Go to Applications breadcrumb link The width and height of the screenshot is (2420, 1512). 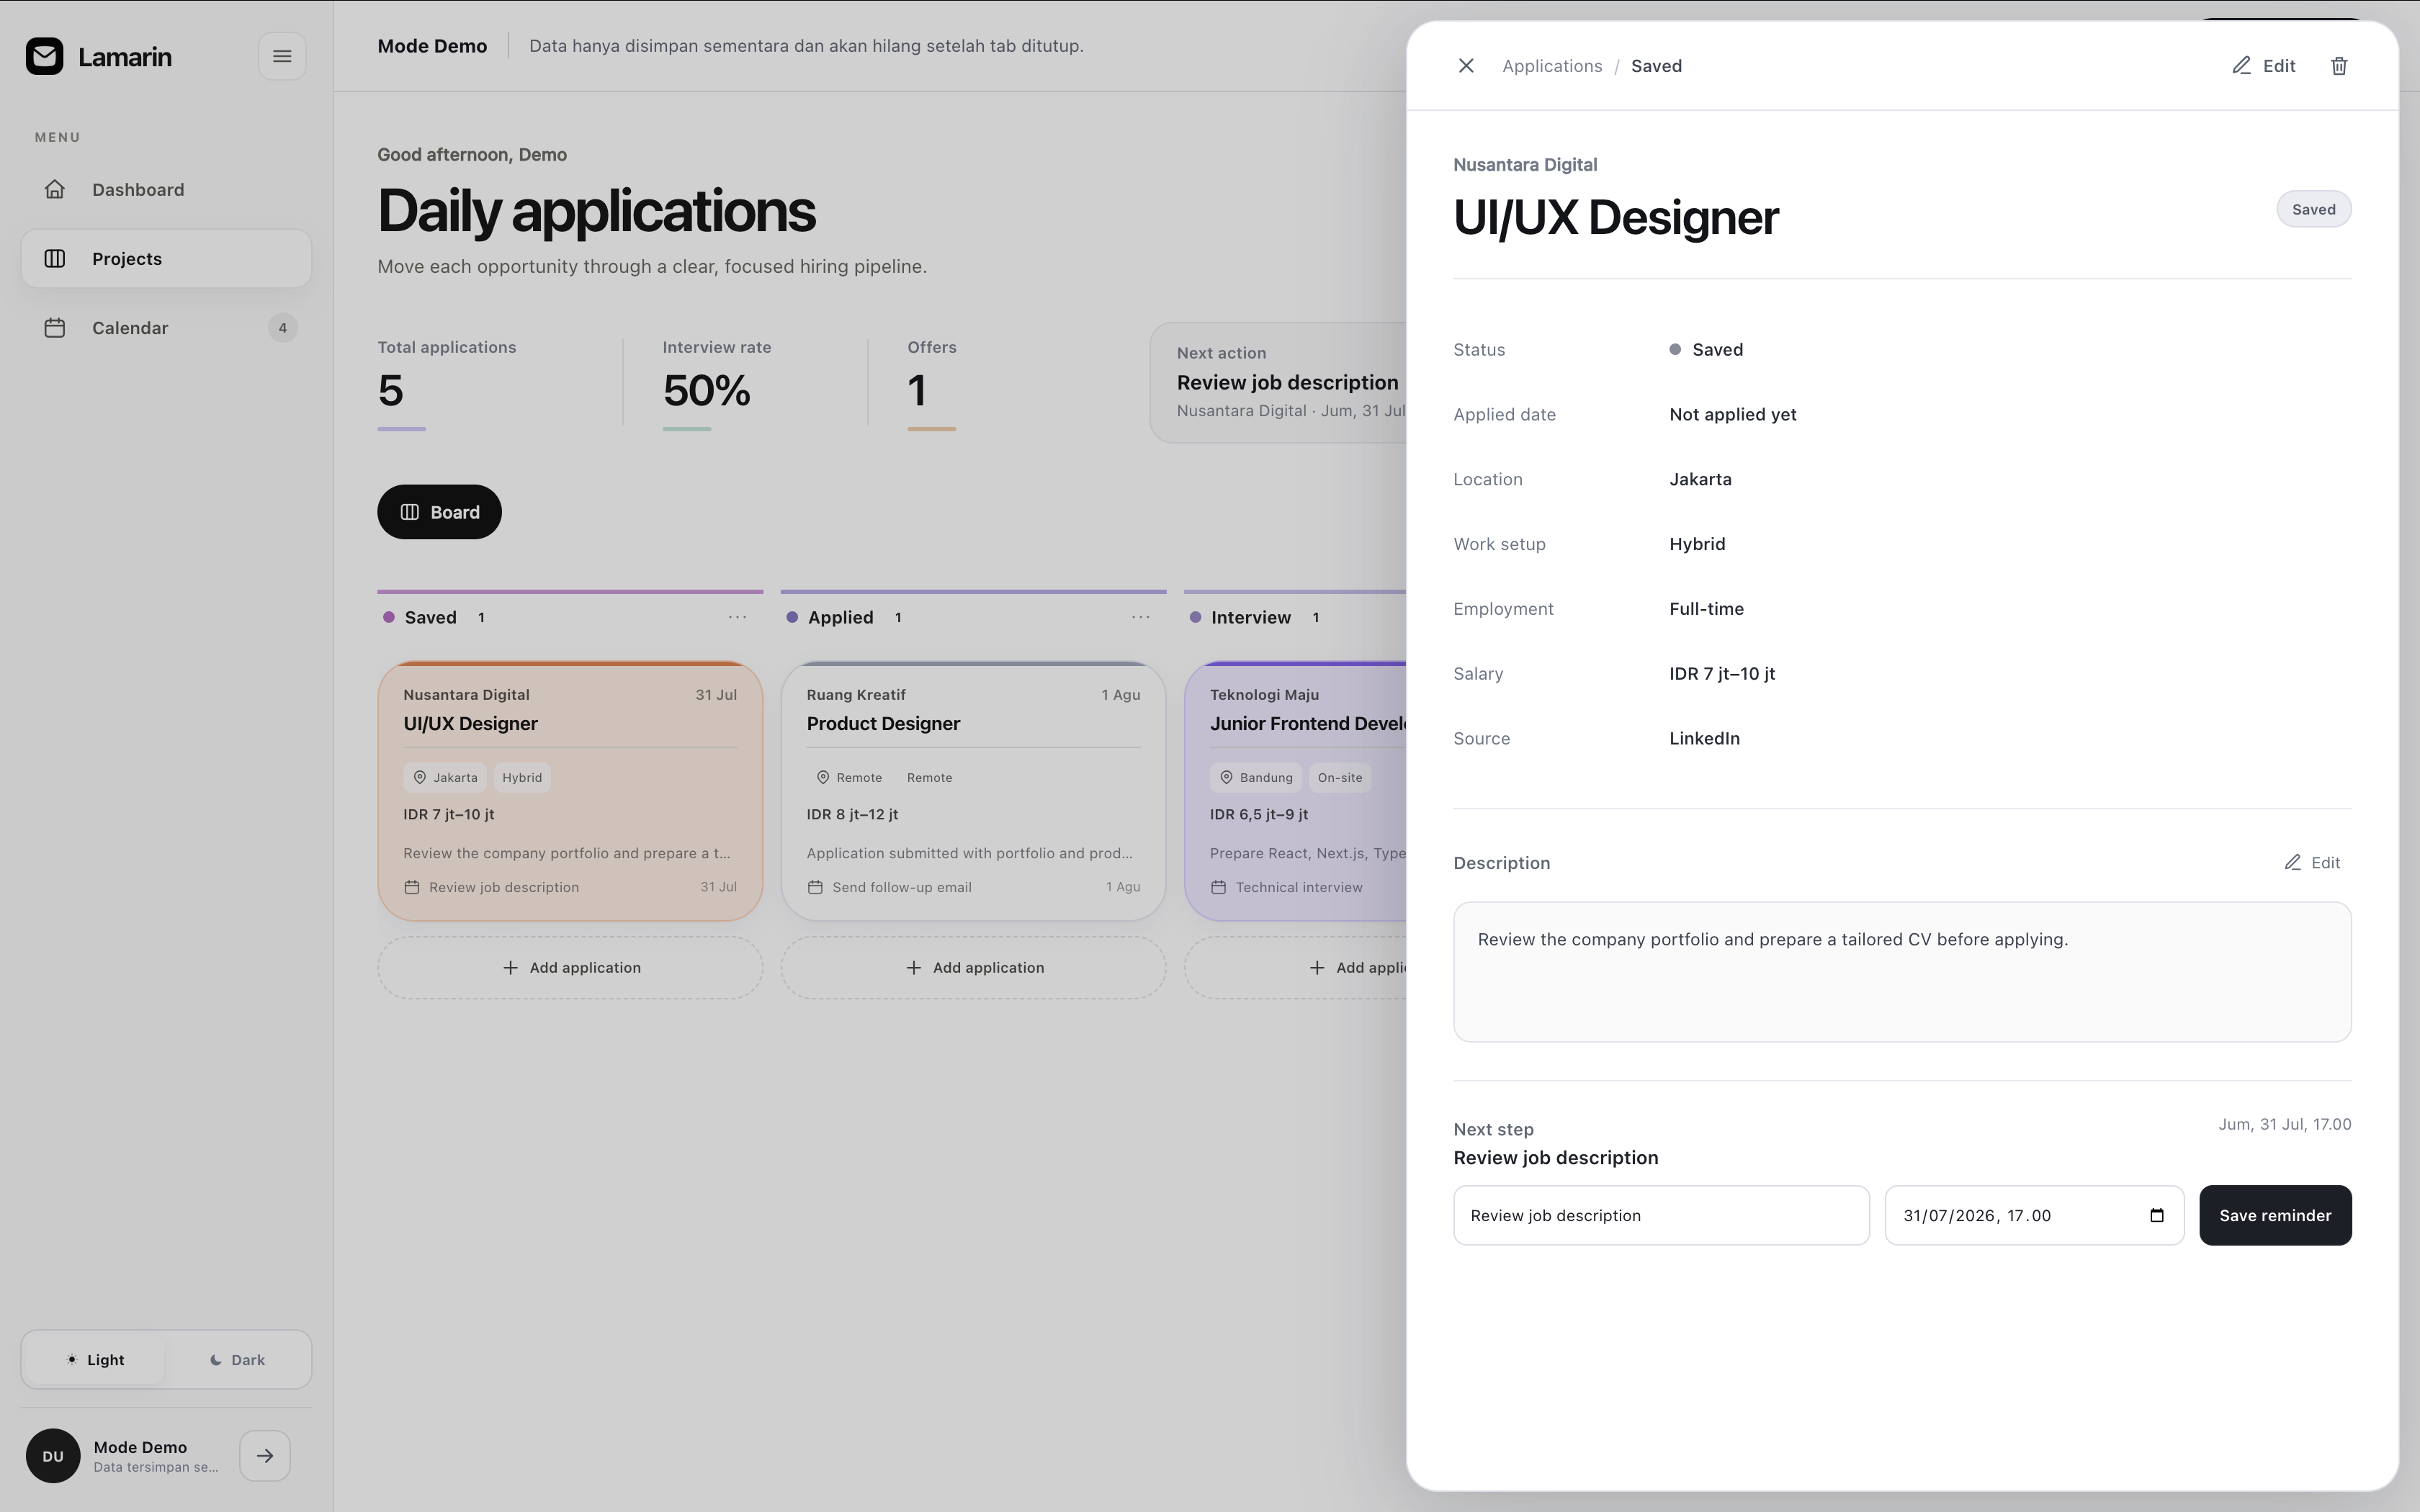[1552, 65]
